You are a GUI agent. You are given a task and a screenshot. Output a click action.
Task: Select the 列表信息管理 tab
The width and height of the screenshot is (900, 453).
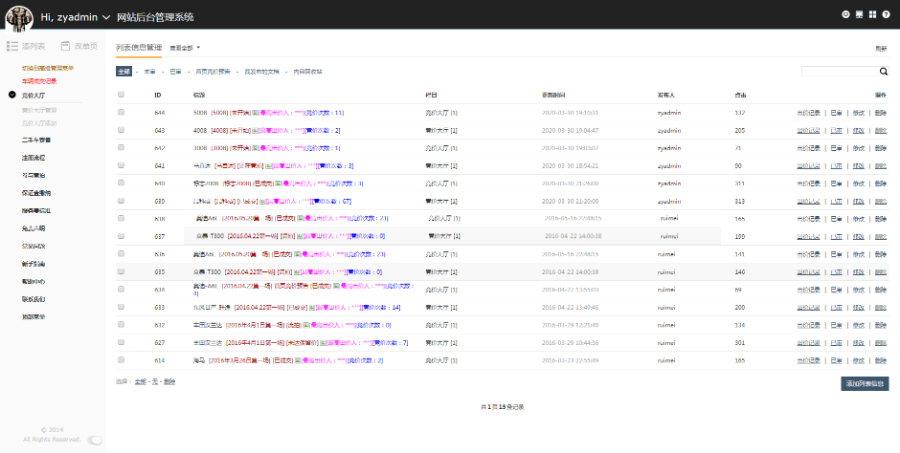coord(139,48)
